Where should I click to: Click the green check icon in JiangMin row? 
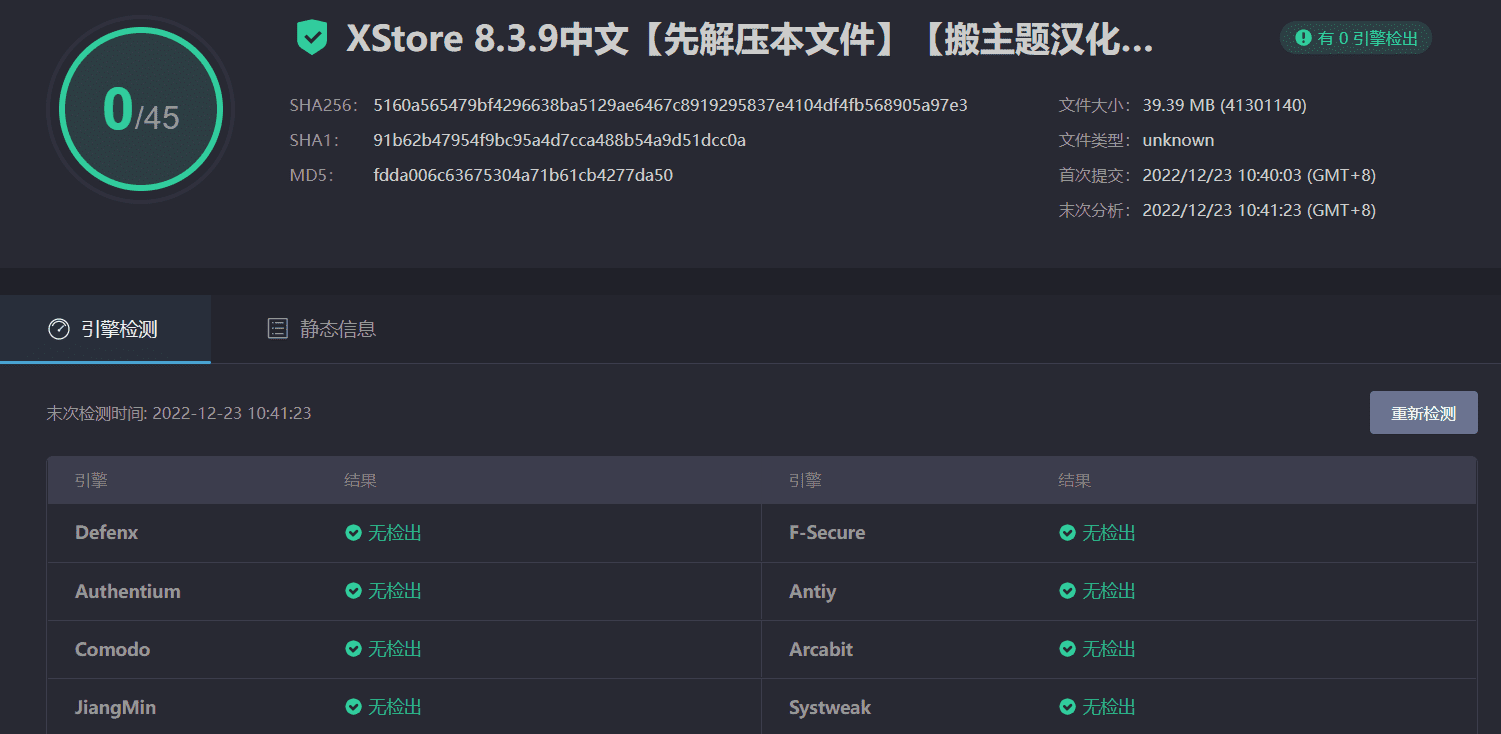[x=353, y=707]
